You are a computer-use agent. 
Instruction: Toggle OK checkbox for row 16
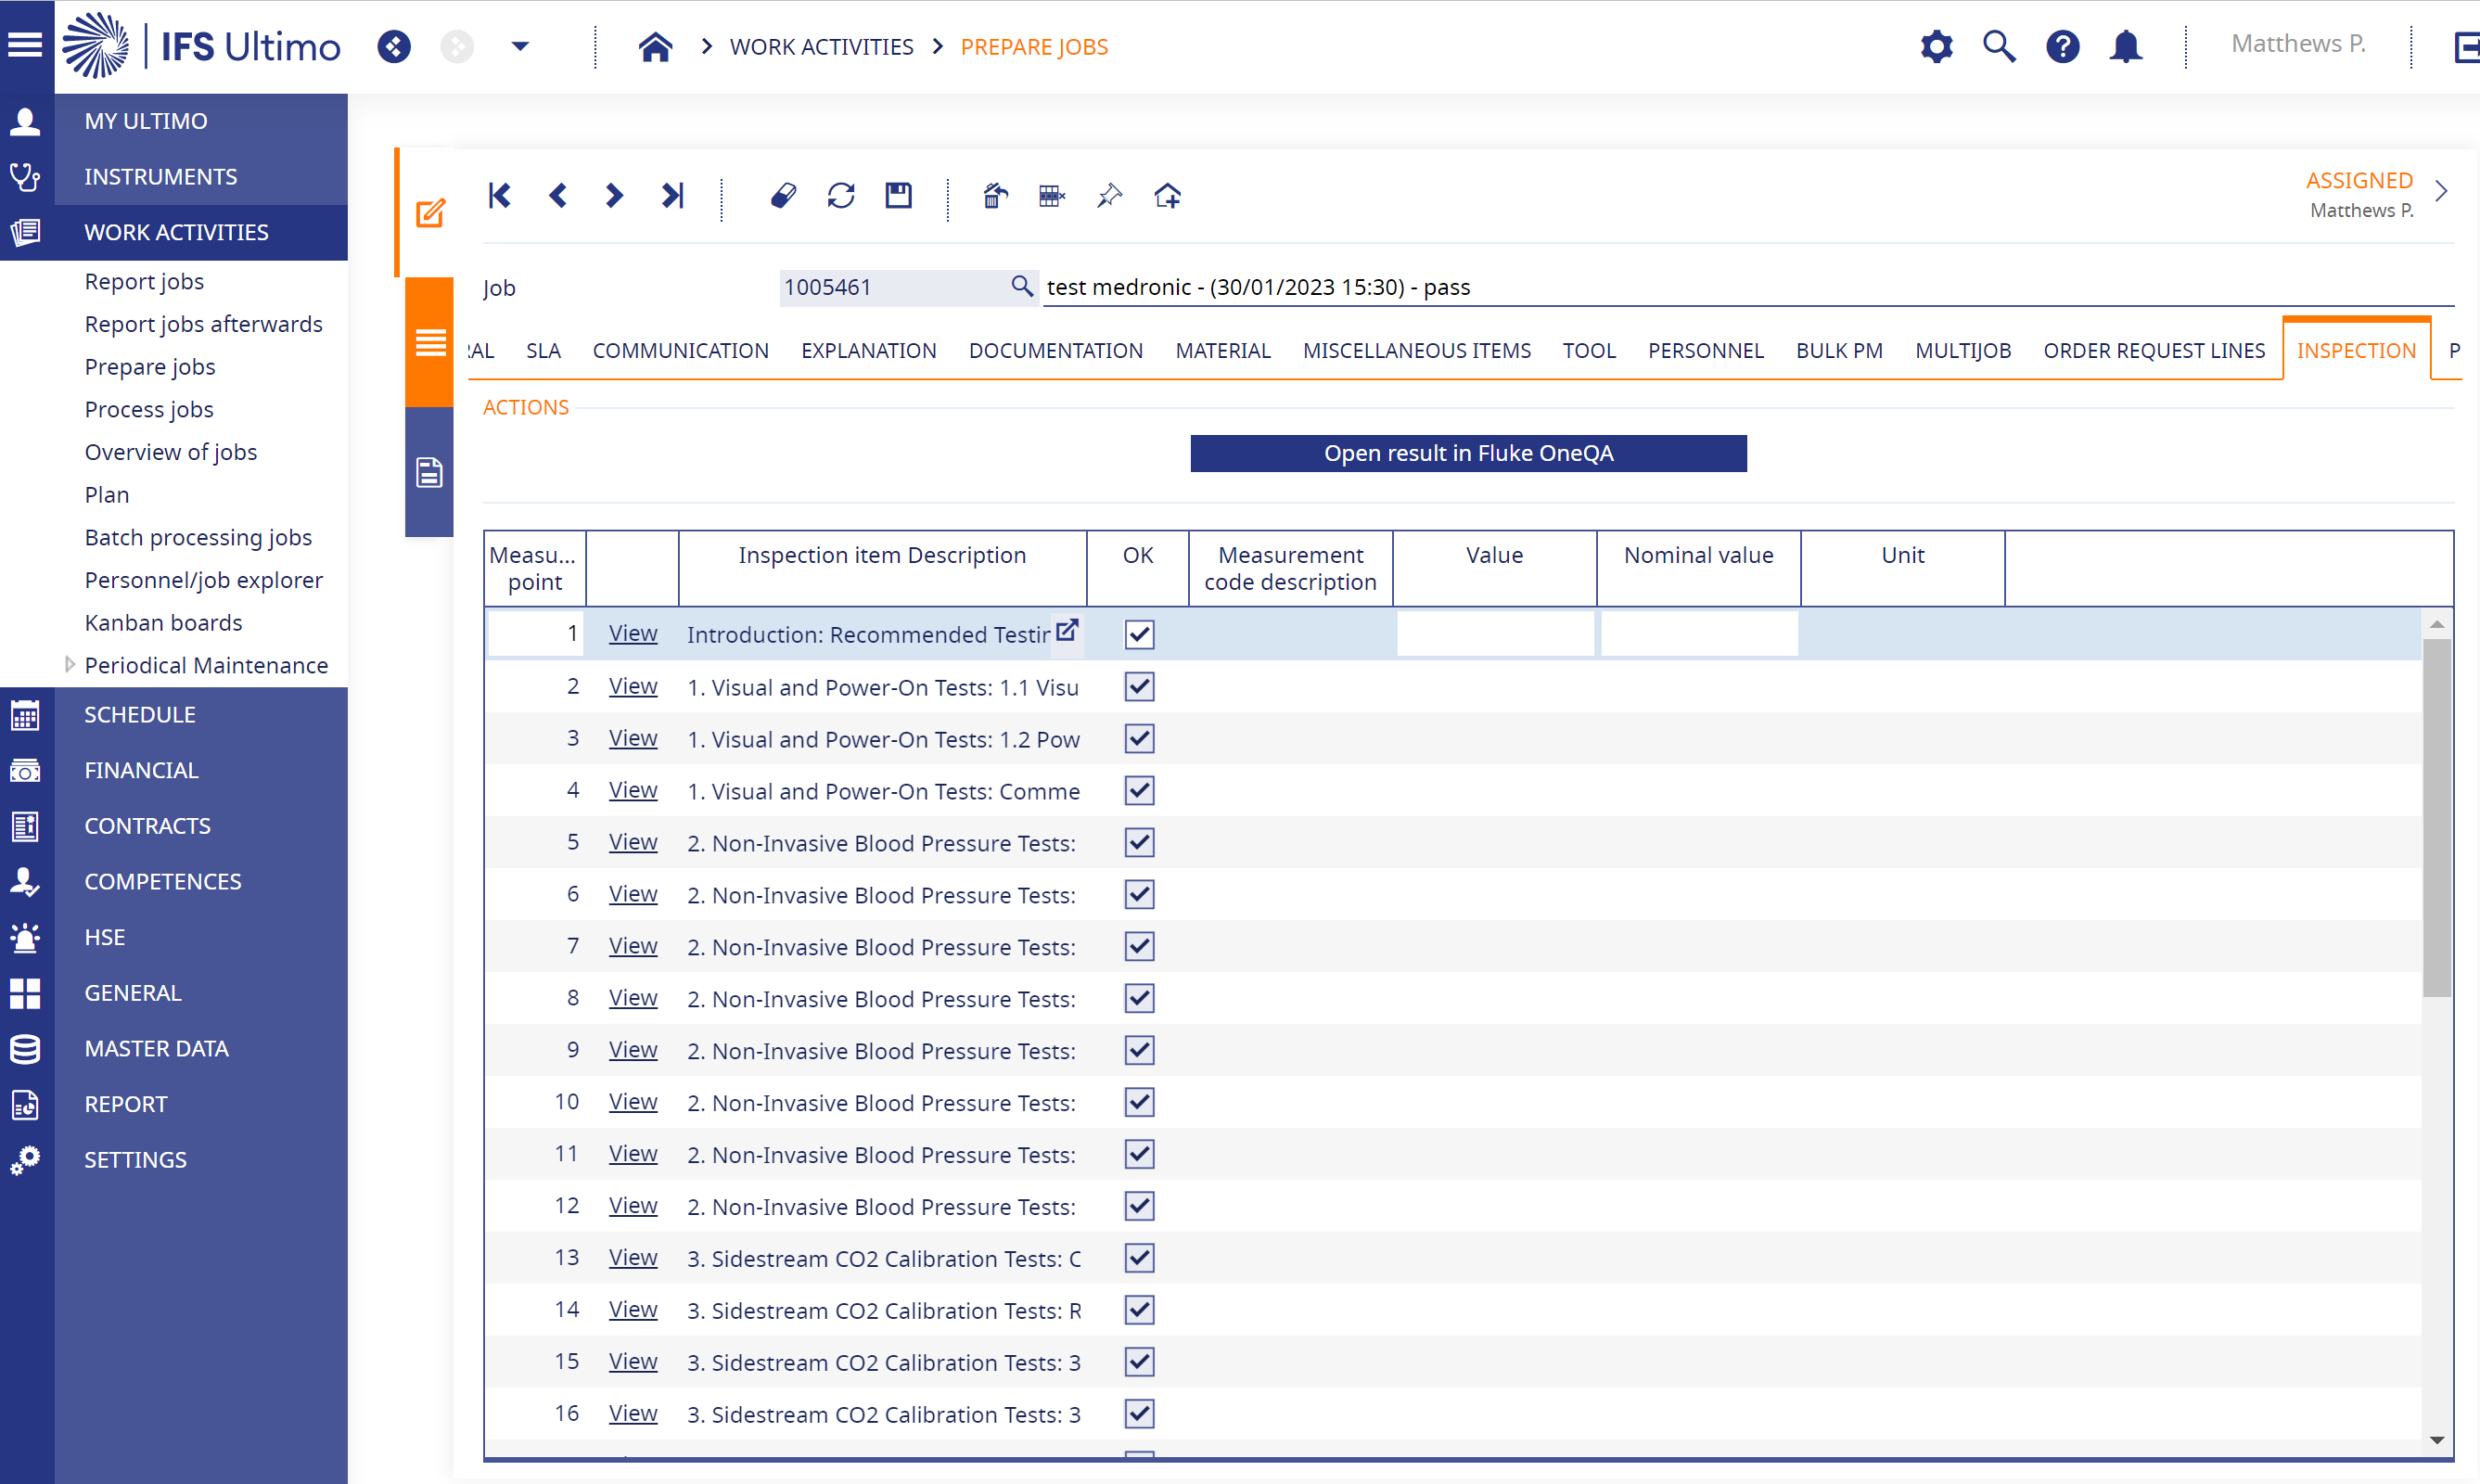[x=1139, y=1414]
